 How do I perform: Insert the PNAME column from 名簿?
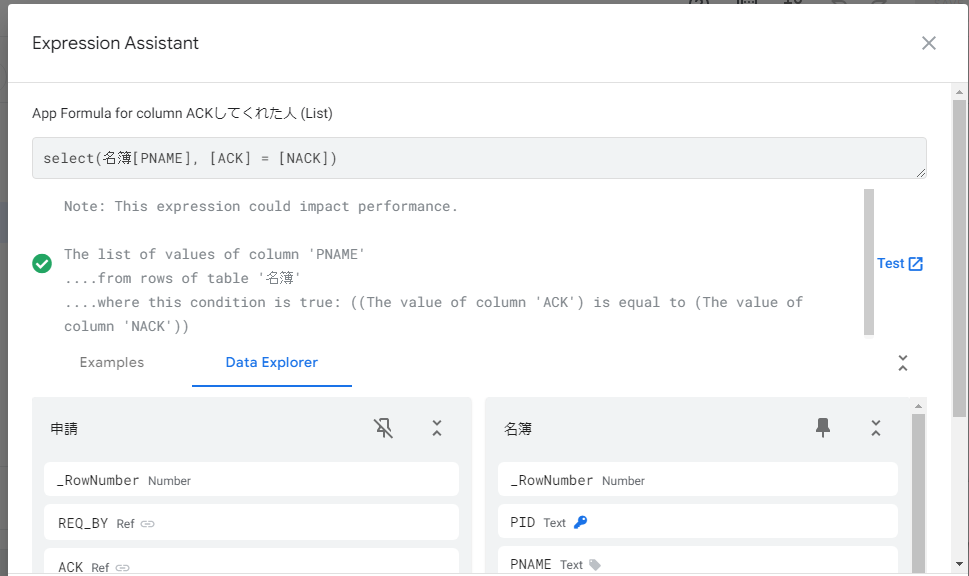[698, 561]
